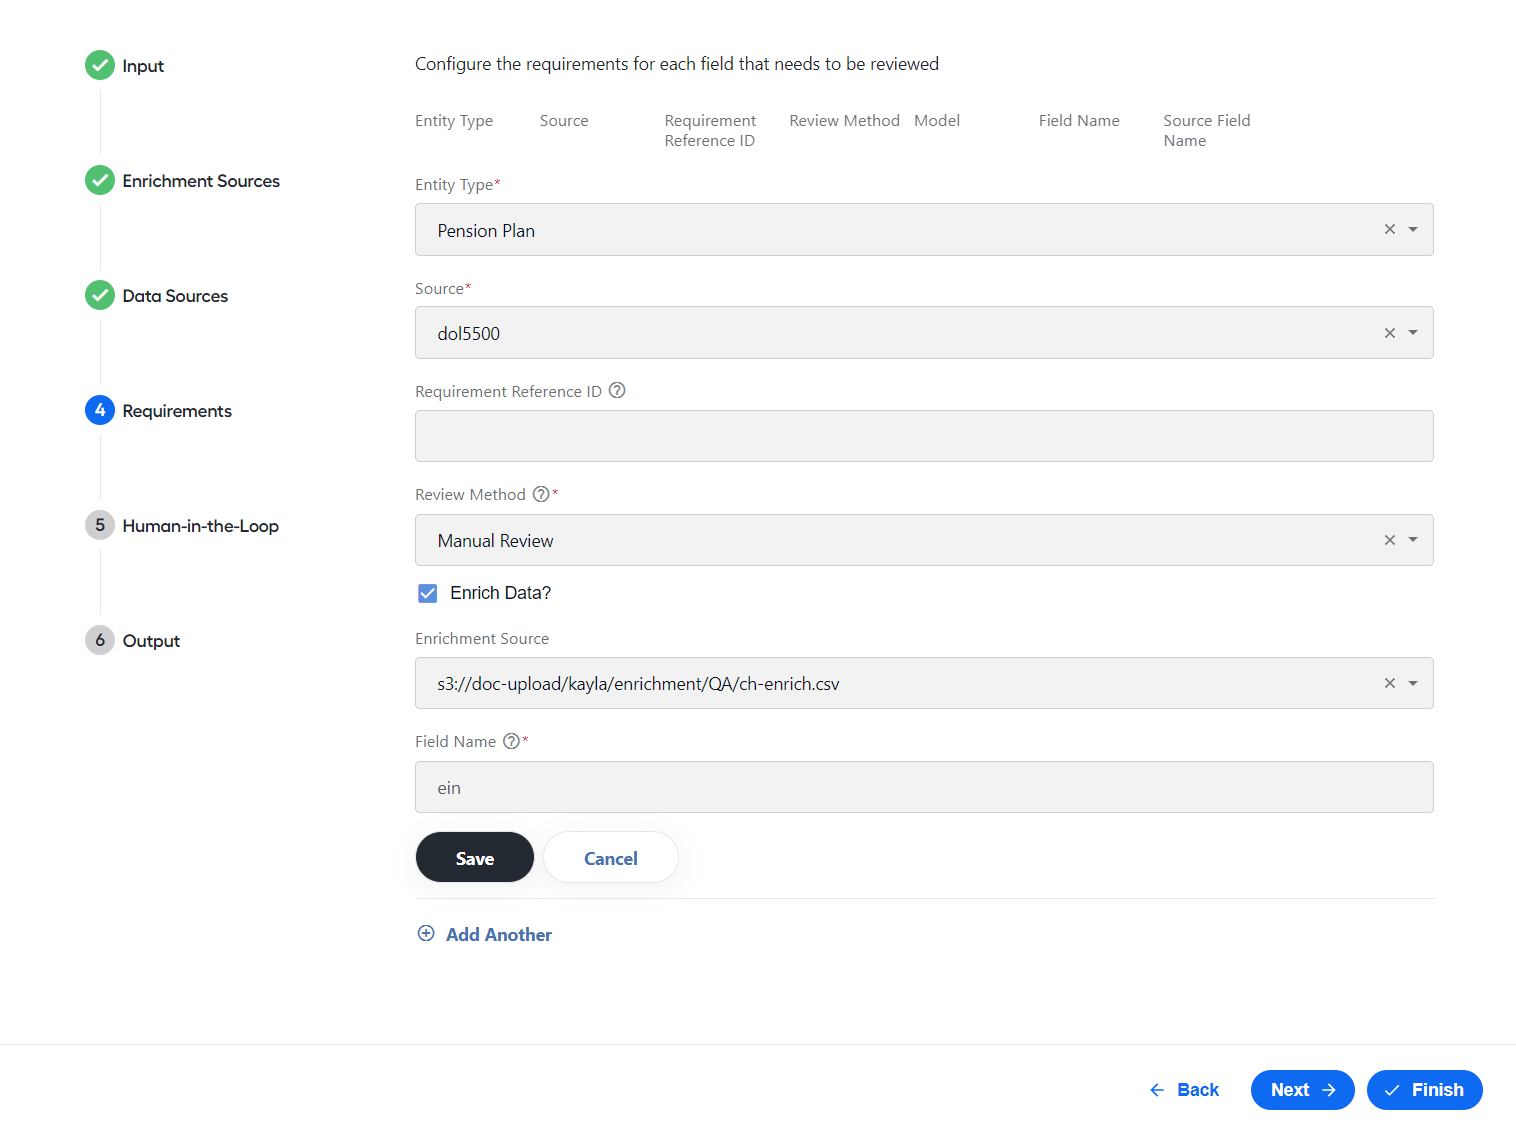1516x1130 pixels.
Task: Clear the Pension Plan entity type selection
Action: (x=1389, y=229)
